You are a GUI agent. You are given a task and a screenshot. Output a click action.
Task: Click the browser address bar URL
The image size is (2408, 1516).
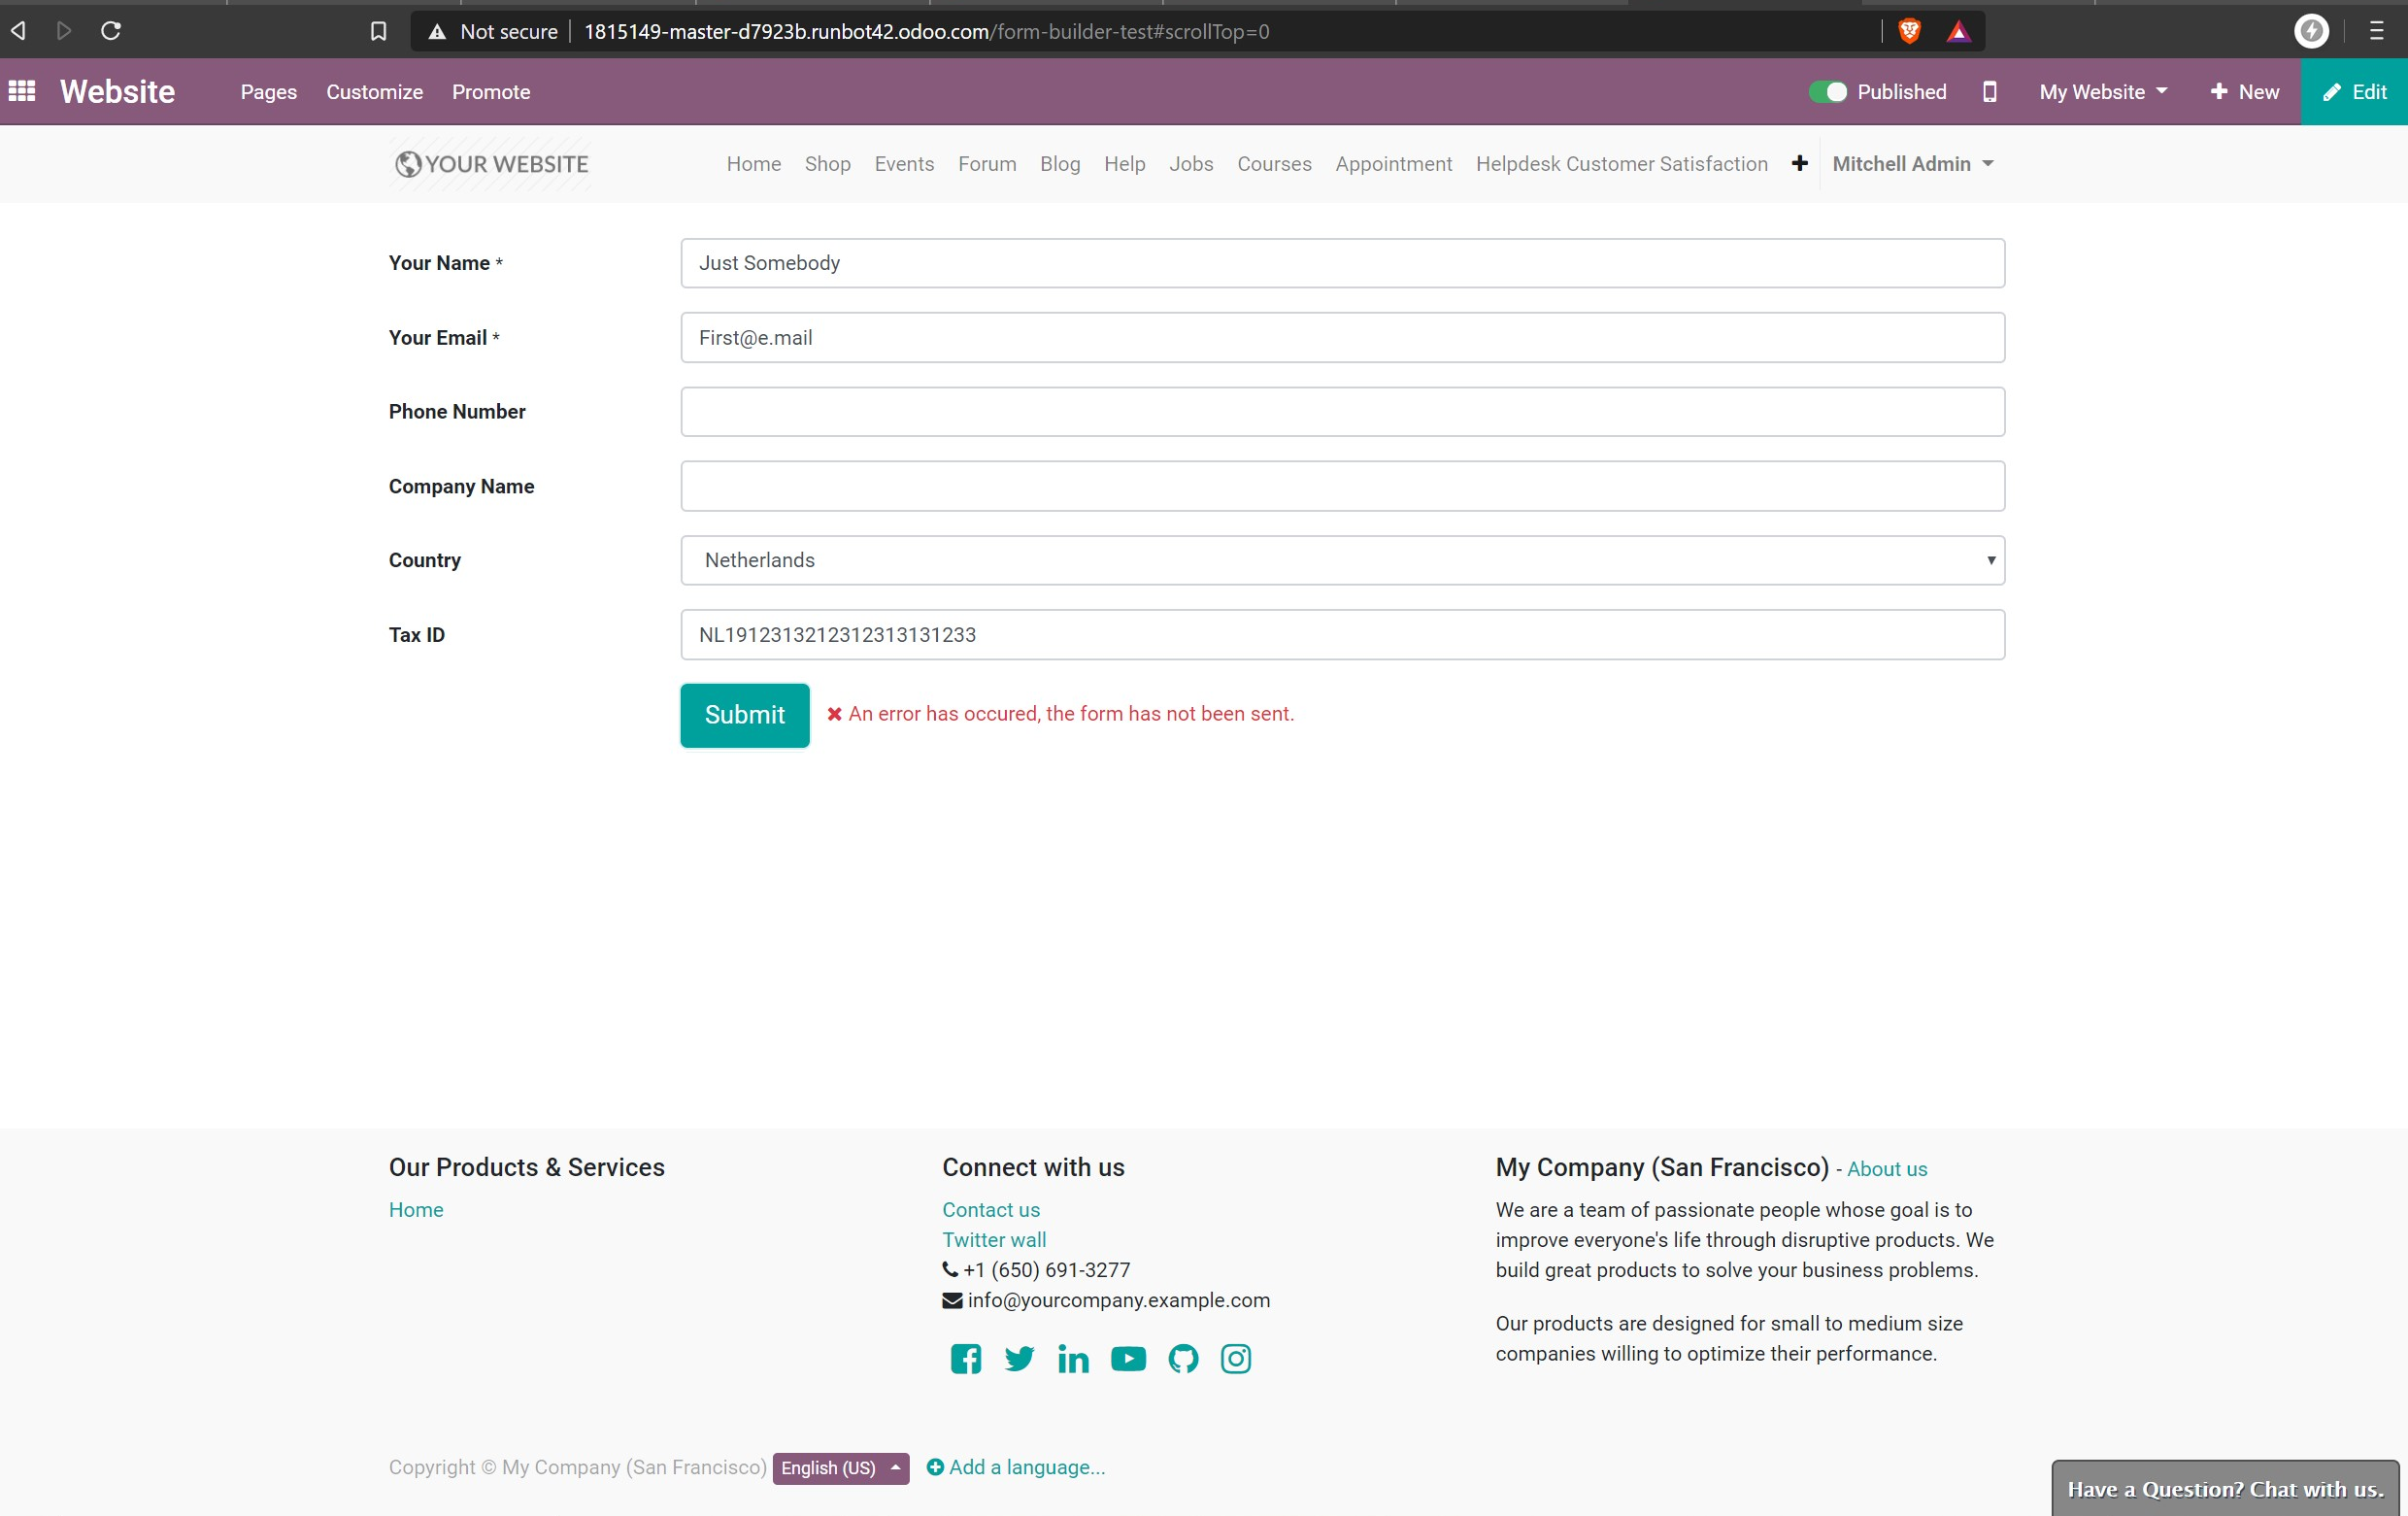point(926,31)
